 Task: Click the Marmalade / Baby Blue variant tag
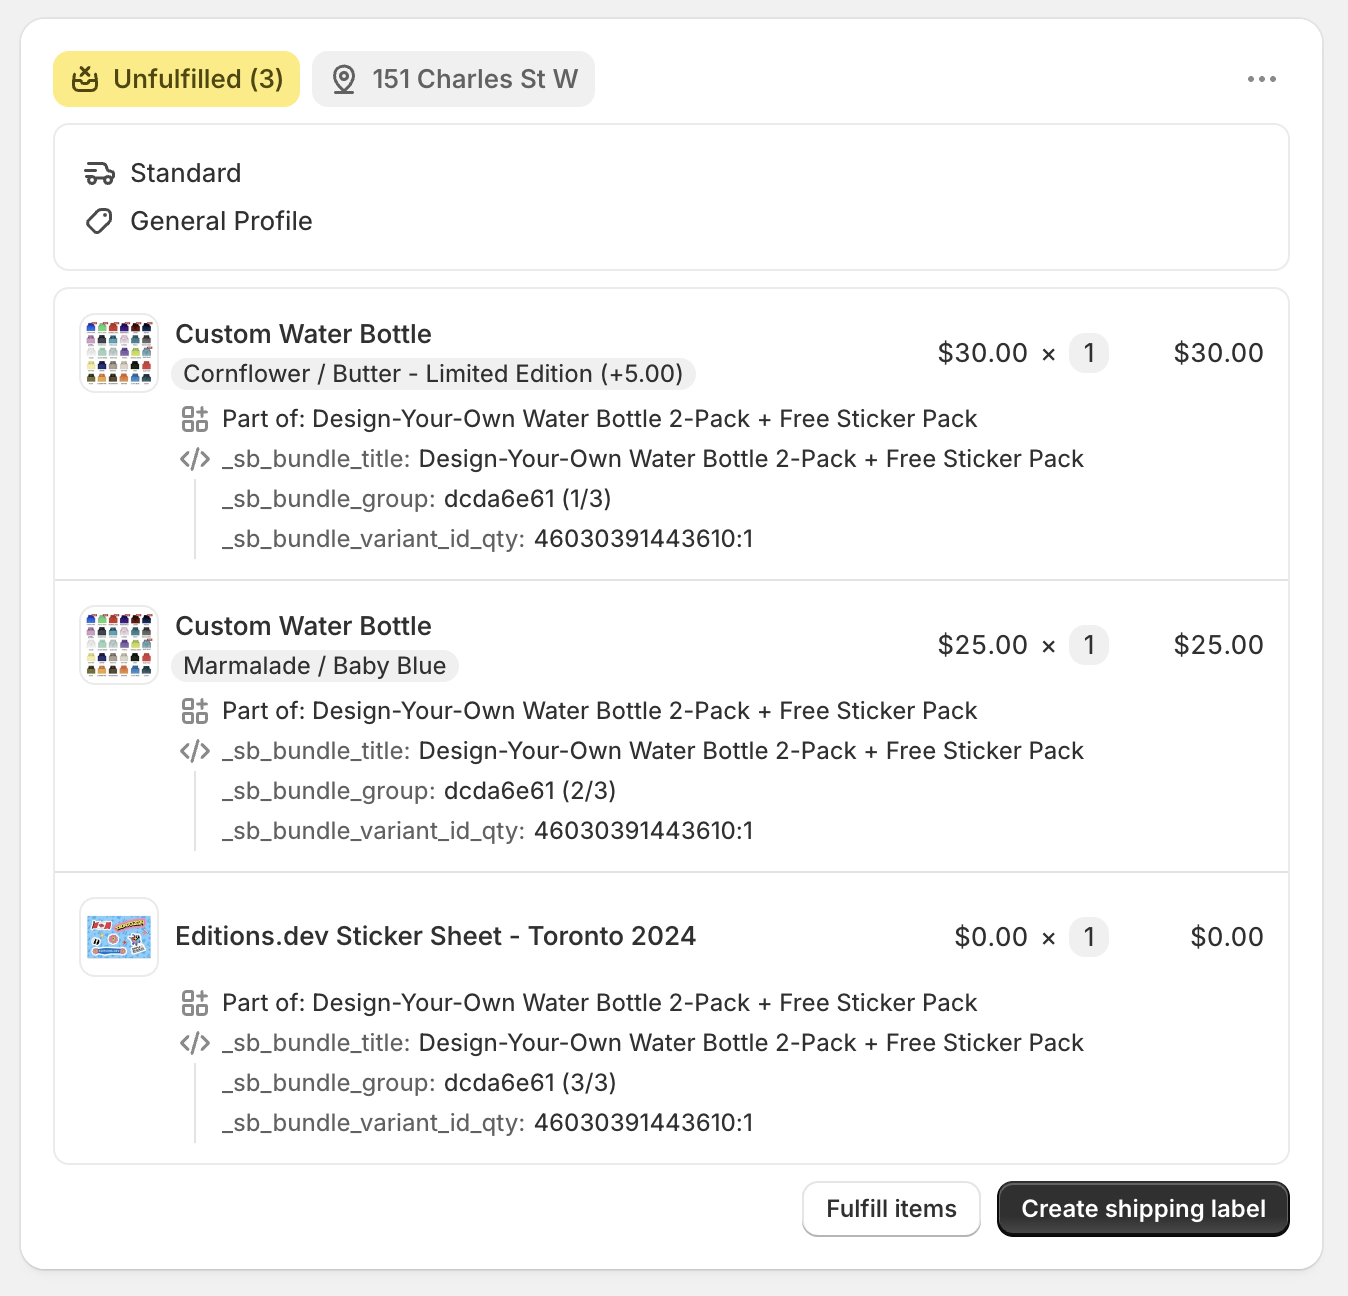(x=314, y=666)
